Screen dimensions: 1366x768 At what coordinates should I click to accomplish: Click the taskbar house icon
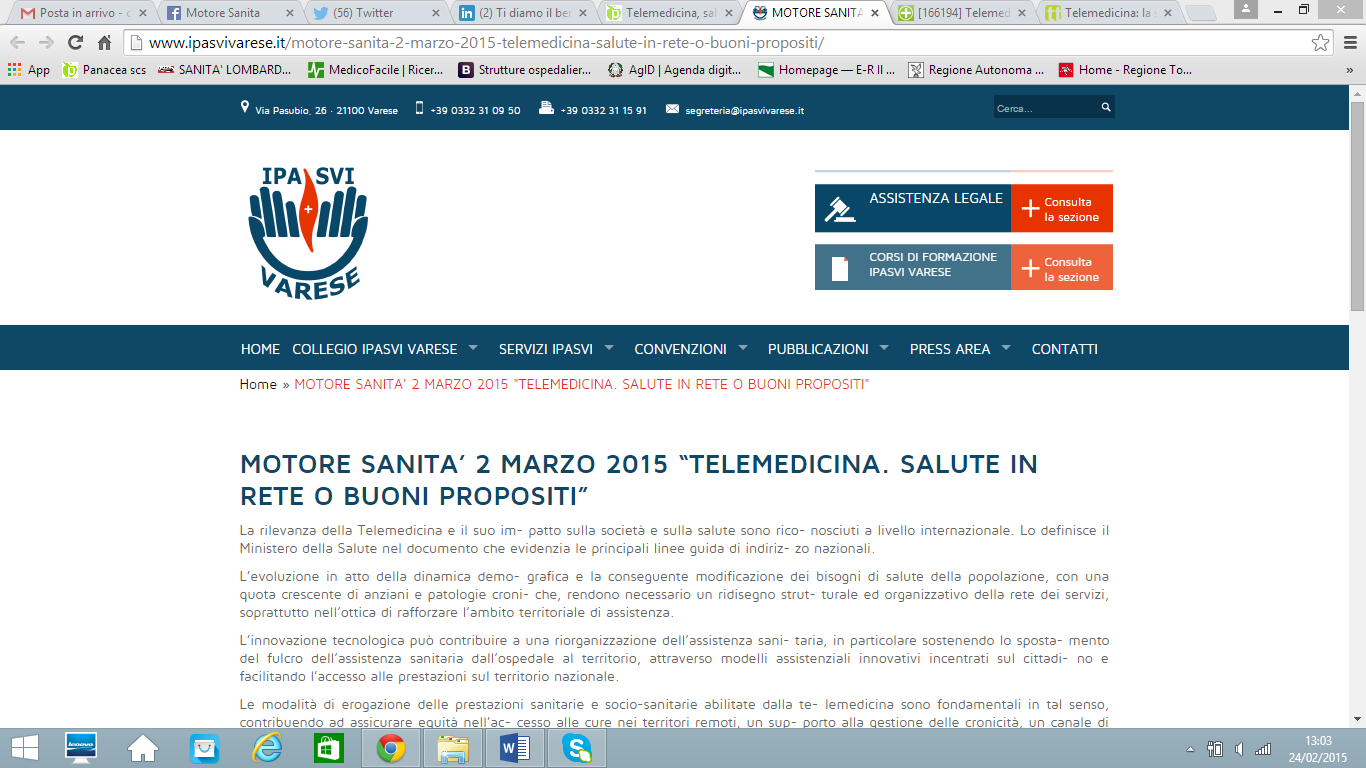click(x=143, y=748)
